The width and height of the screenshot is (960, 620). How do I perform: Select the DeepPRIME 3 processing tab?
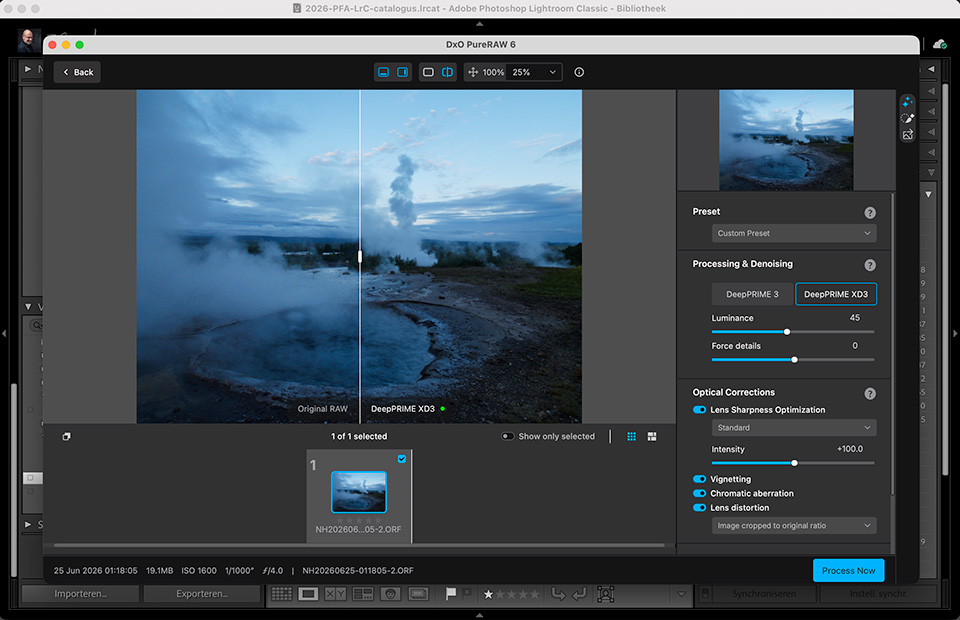pos(752,294)
